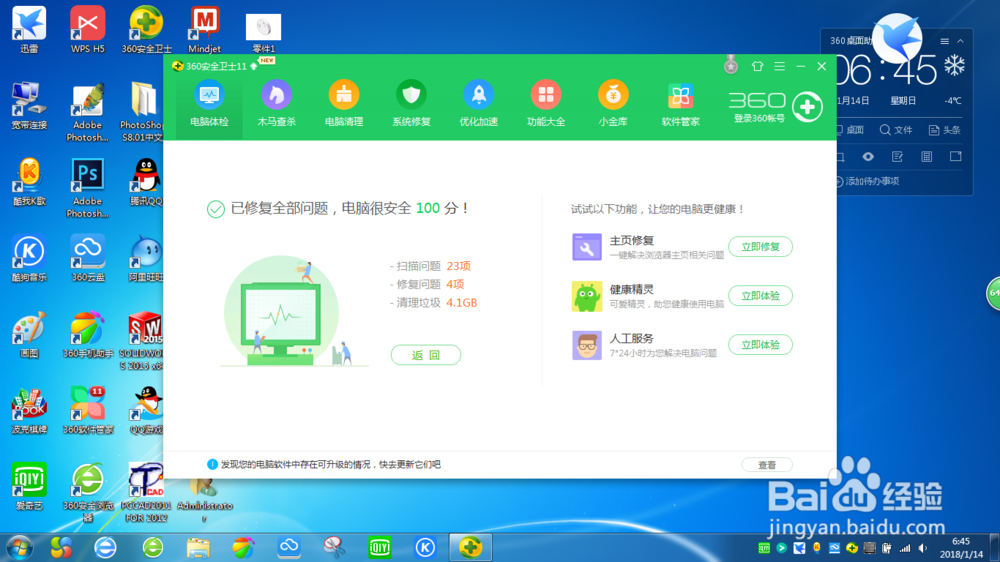Click the 返回 button

point(425,355)
